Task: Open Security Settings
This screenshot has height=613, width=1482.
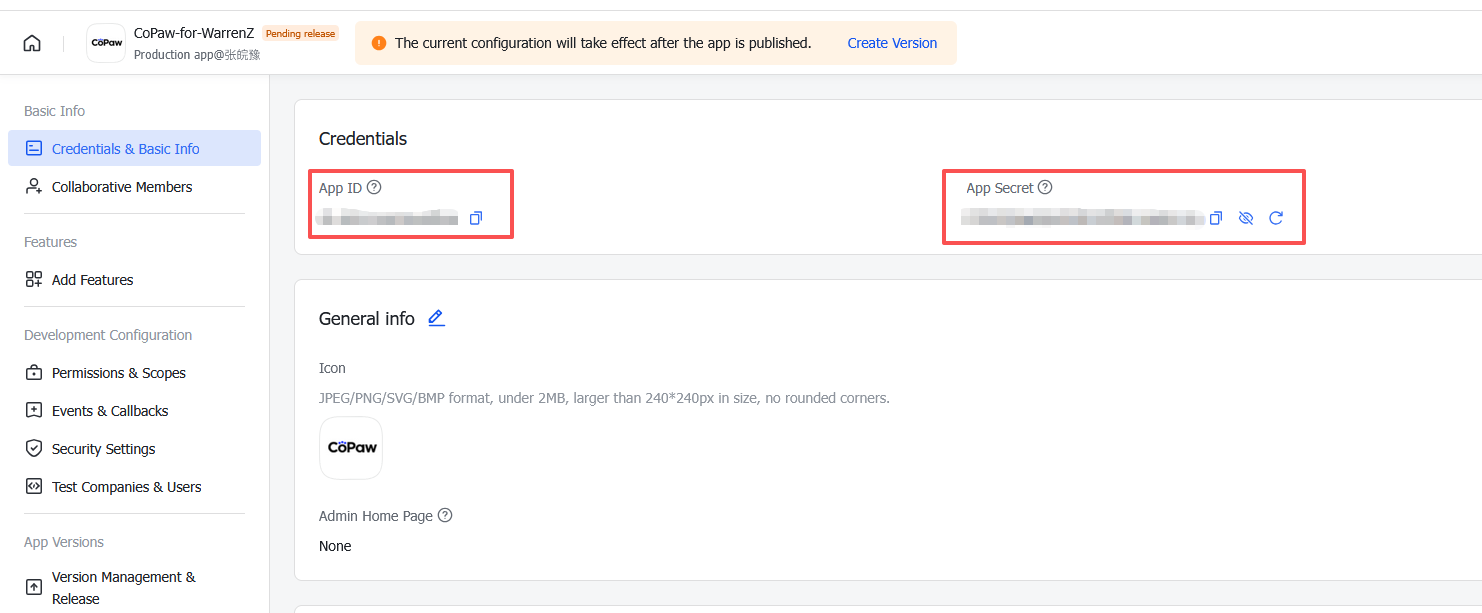Action: tap(104, 449)
